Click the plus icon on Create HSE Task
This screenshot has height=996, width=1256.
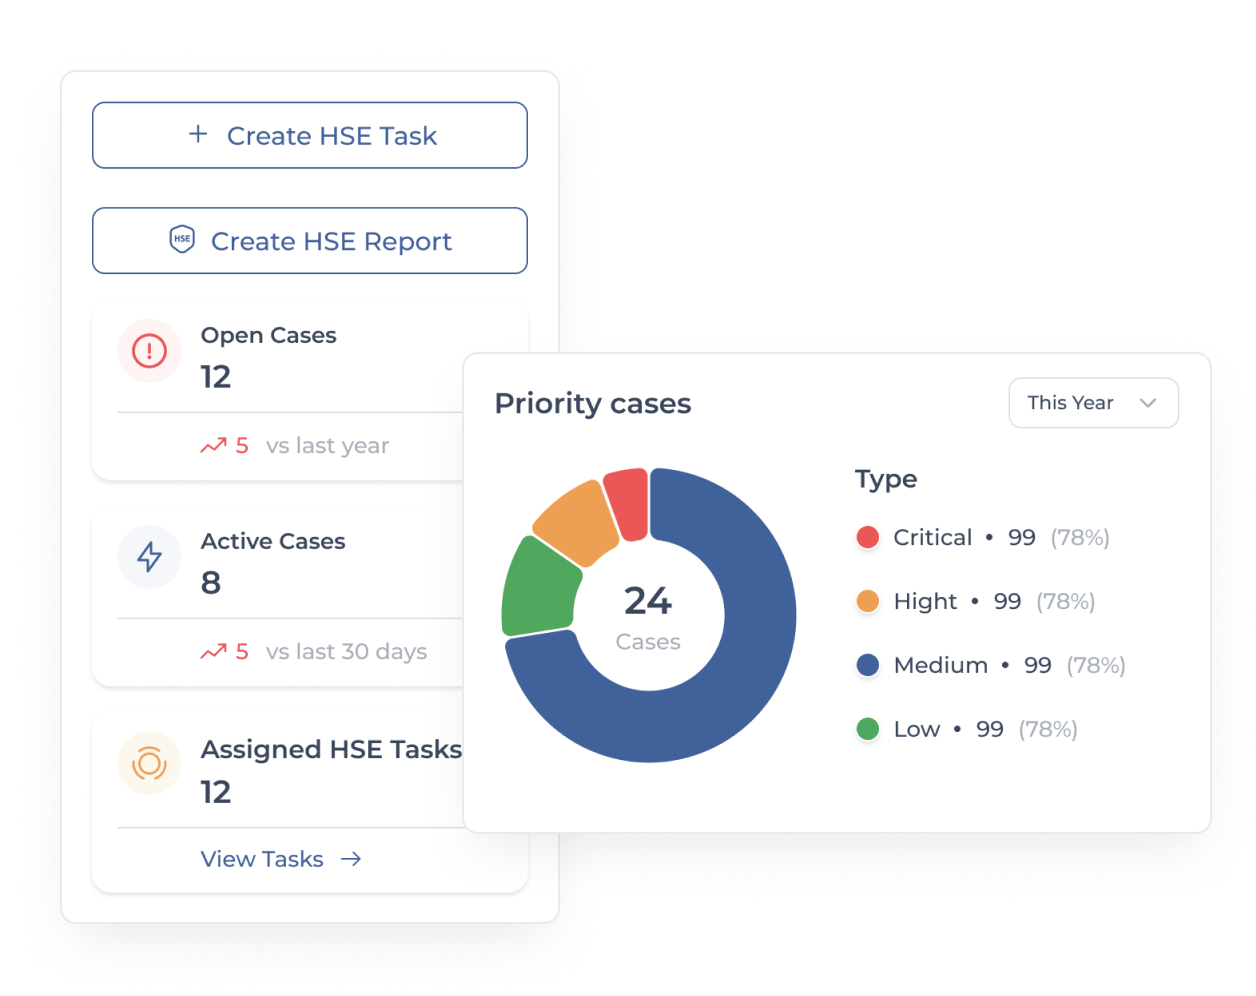tap(198, 134)
